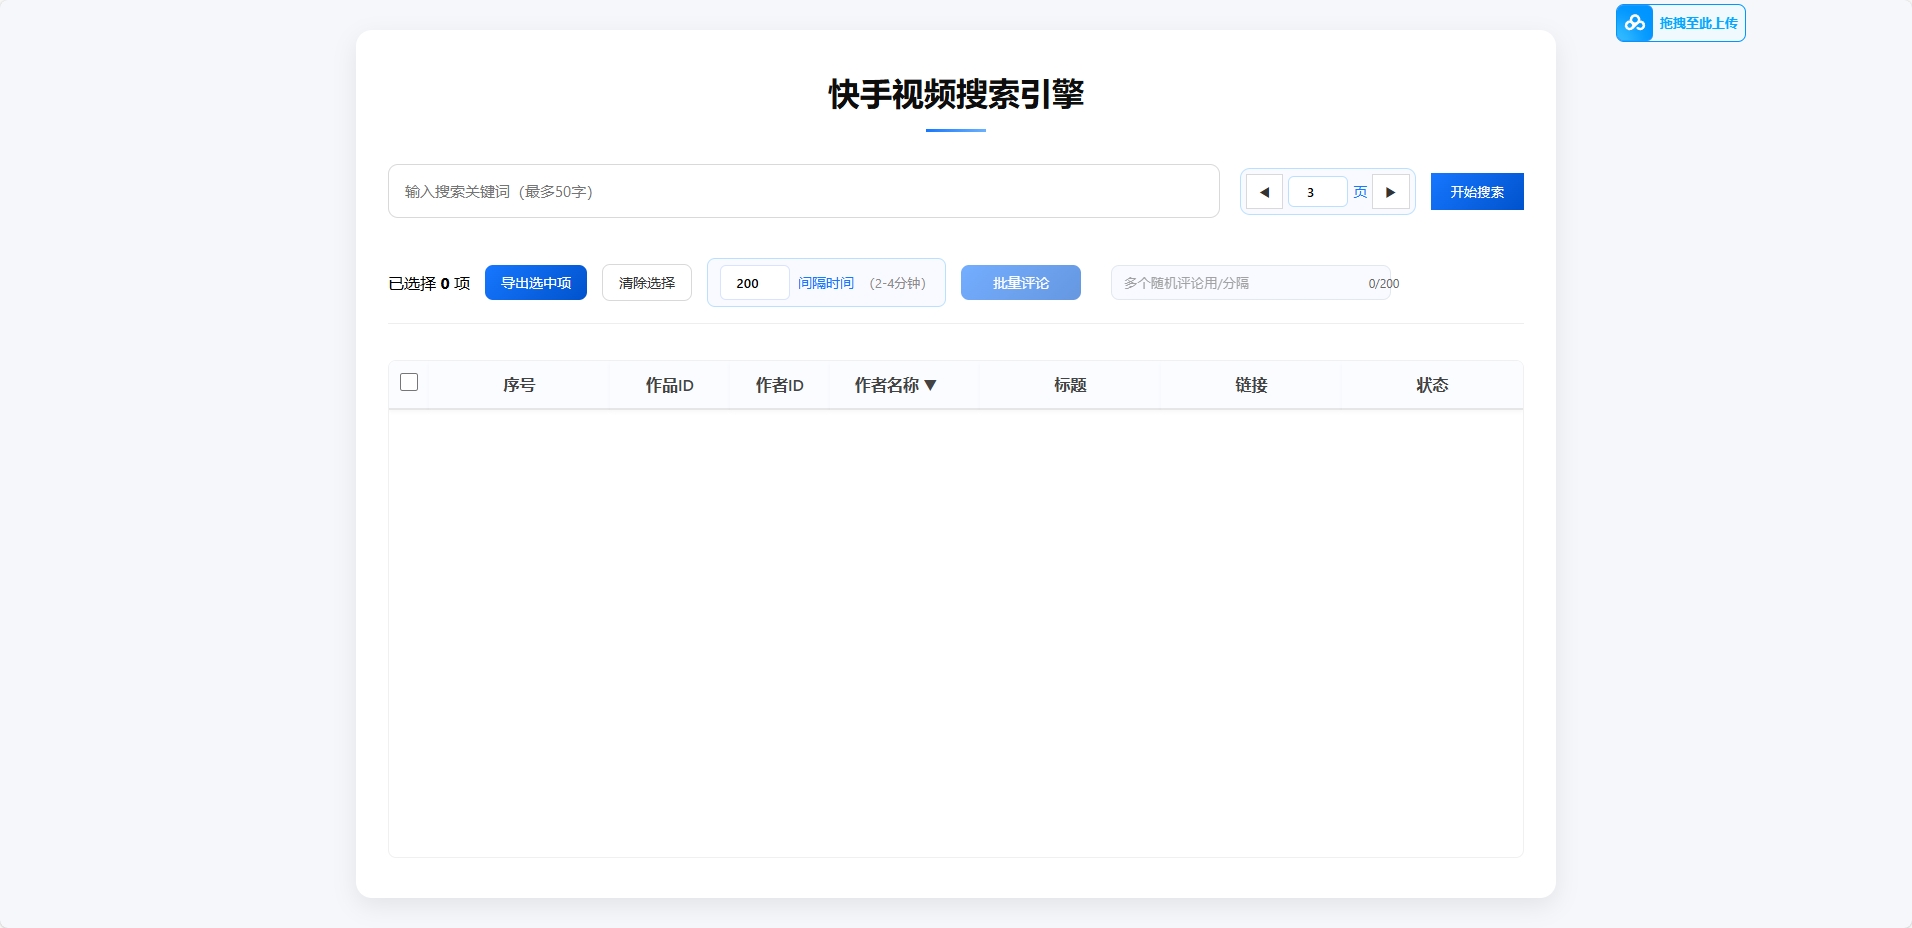Screen dimensions: 1912x928
Task: Click the 序号 column header
Action: tap(519, 385)
